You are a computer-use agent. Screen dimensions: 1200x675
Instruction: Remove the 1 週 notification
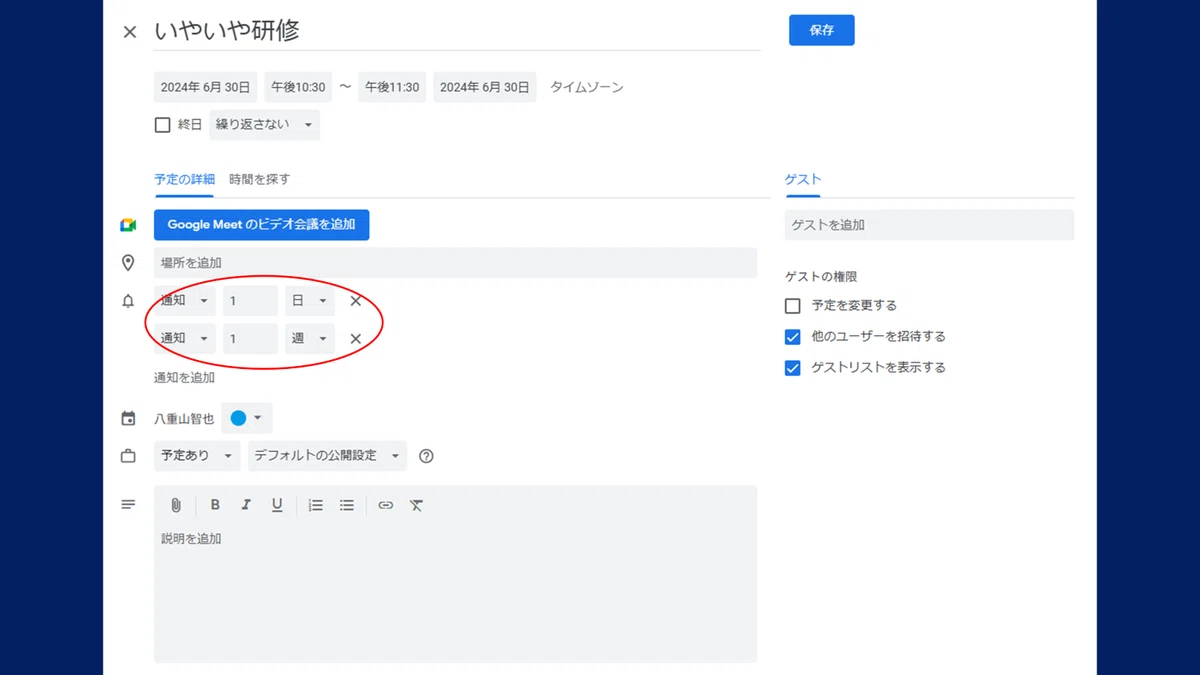[355, 339]
